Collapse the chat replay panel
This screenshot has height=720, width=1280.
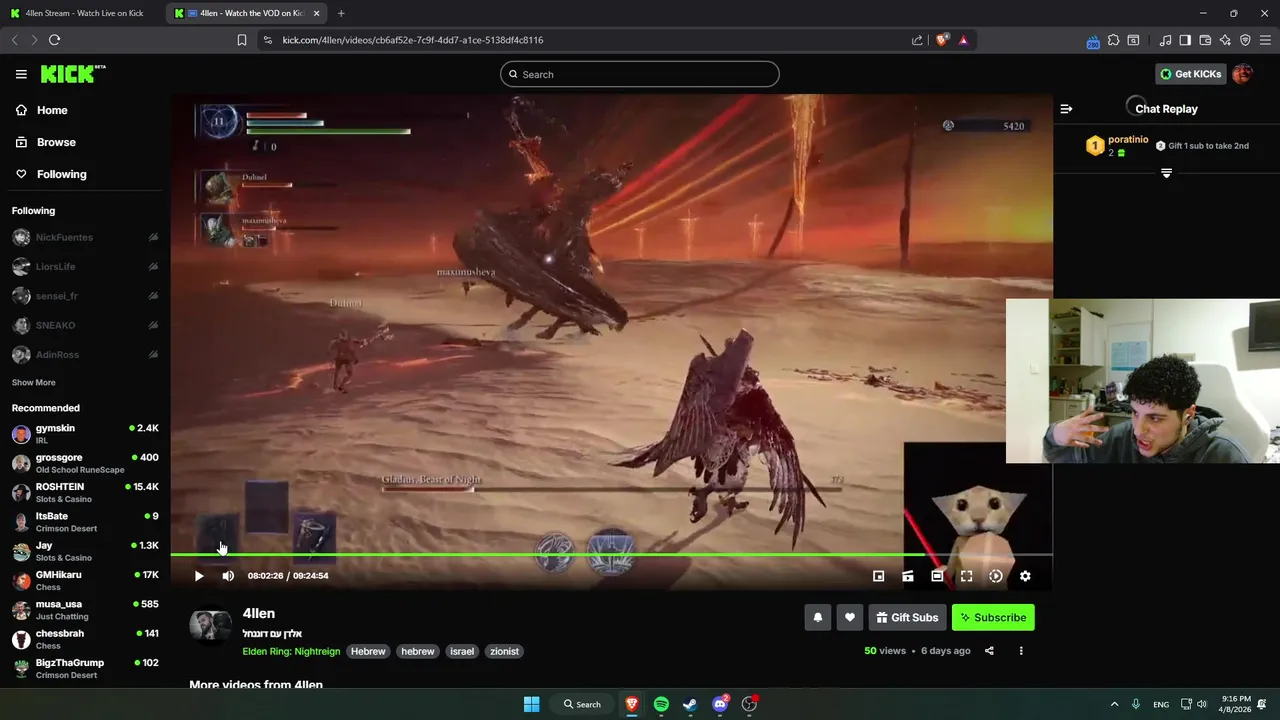pos(1066,109)
